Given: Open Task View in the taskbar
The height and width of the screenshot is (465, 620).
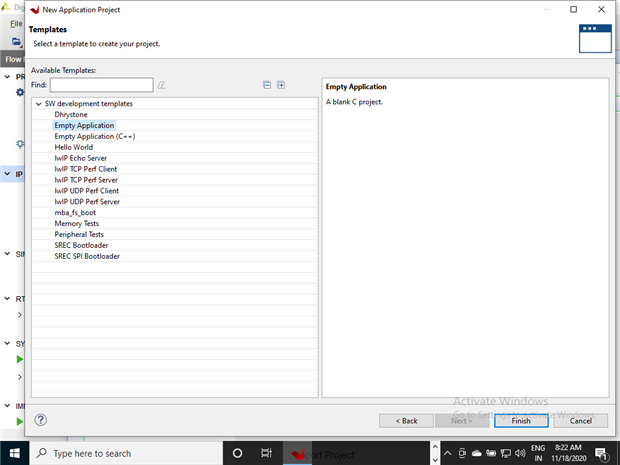Looking at the screenshot, I should tap(267, 453).
